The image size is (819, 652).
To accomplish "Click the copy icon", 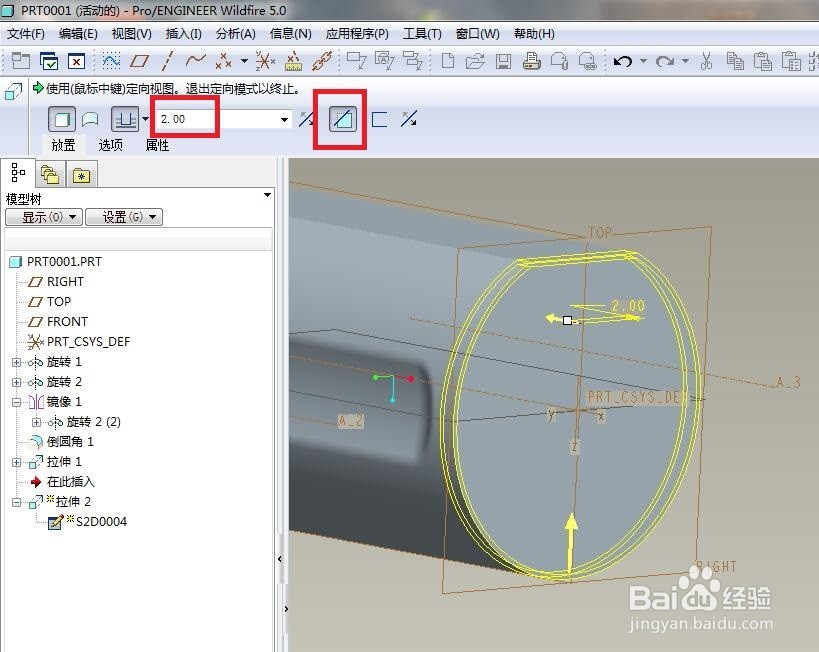I will (735, 62).
